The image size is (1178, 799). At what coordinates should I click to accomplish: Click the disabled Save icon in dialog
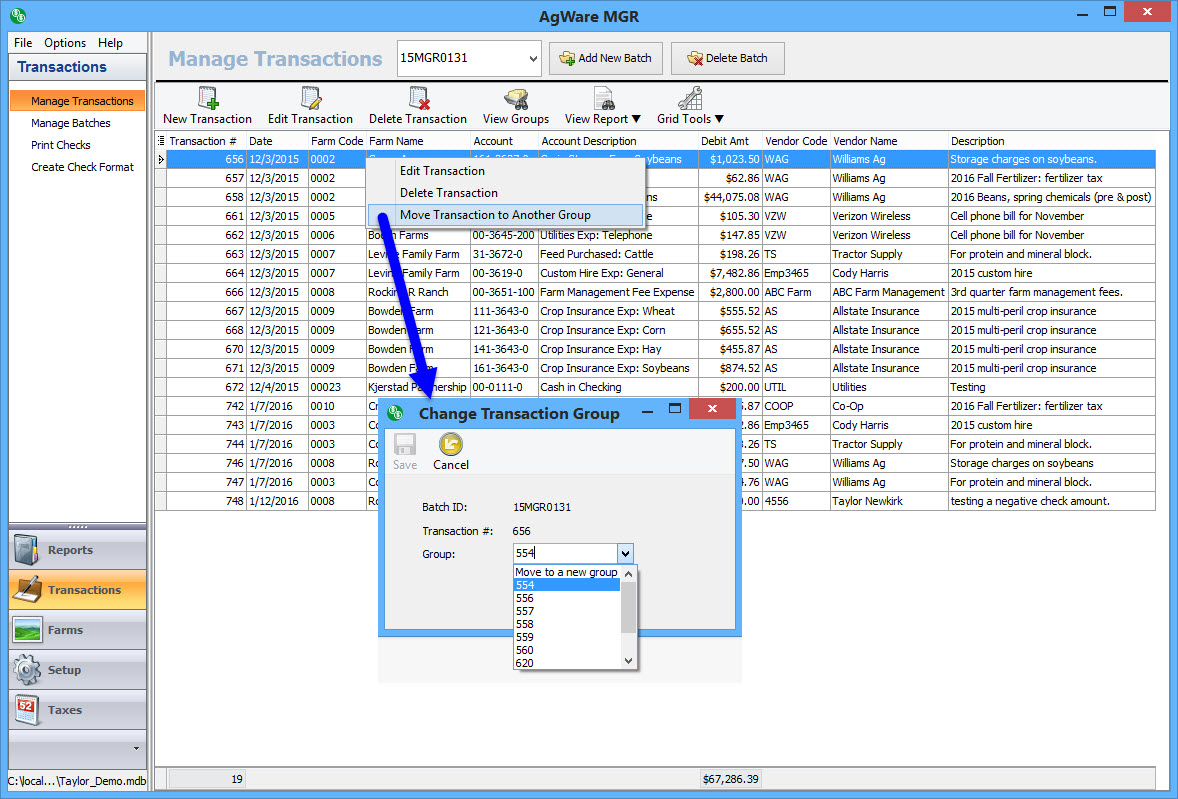405,445
